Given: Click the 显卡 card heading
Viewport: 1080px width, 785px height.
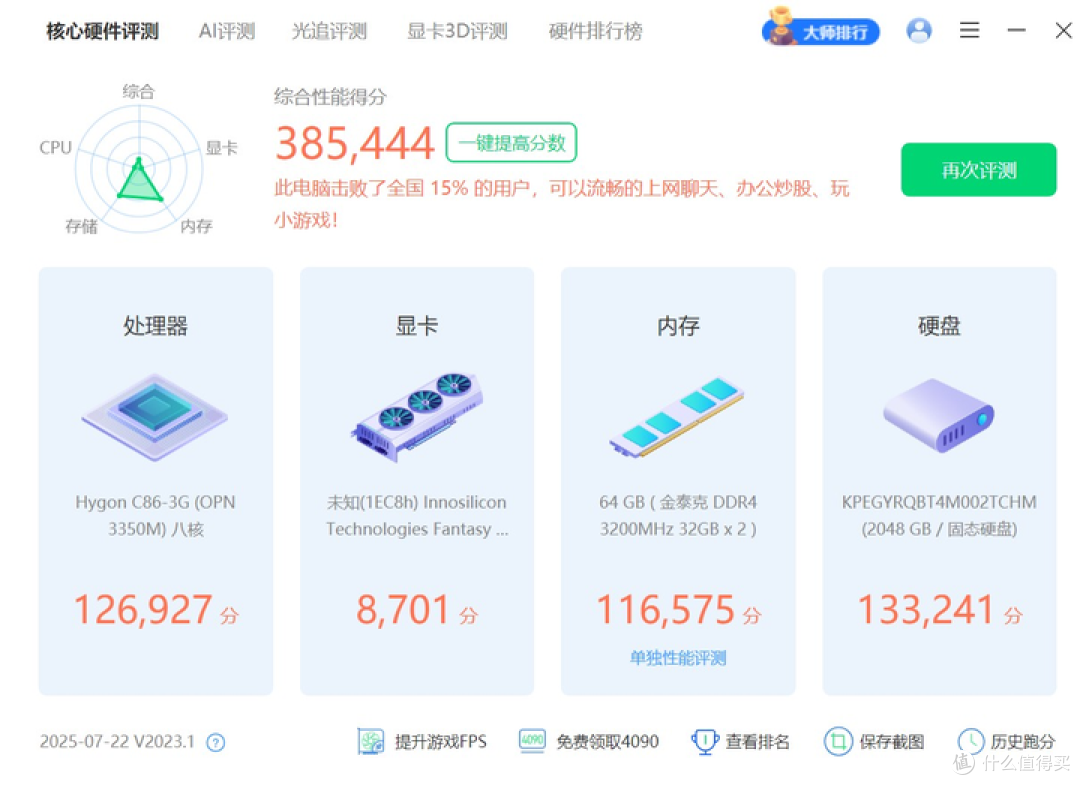Looking at the screenshot, I should tap(417, 326).
